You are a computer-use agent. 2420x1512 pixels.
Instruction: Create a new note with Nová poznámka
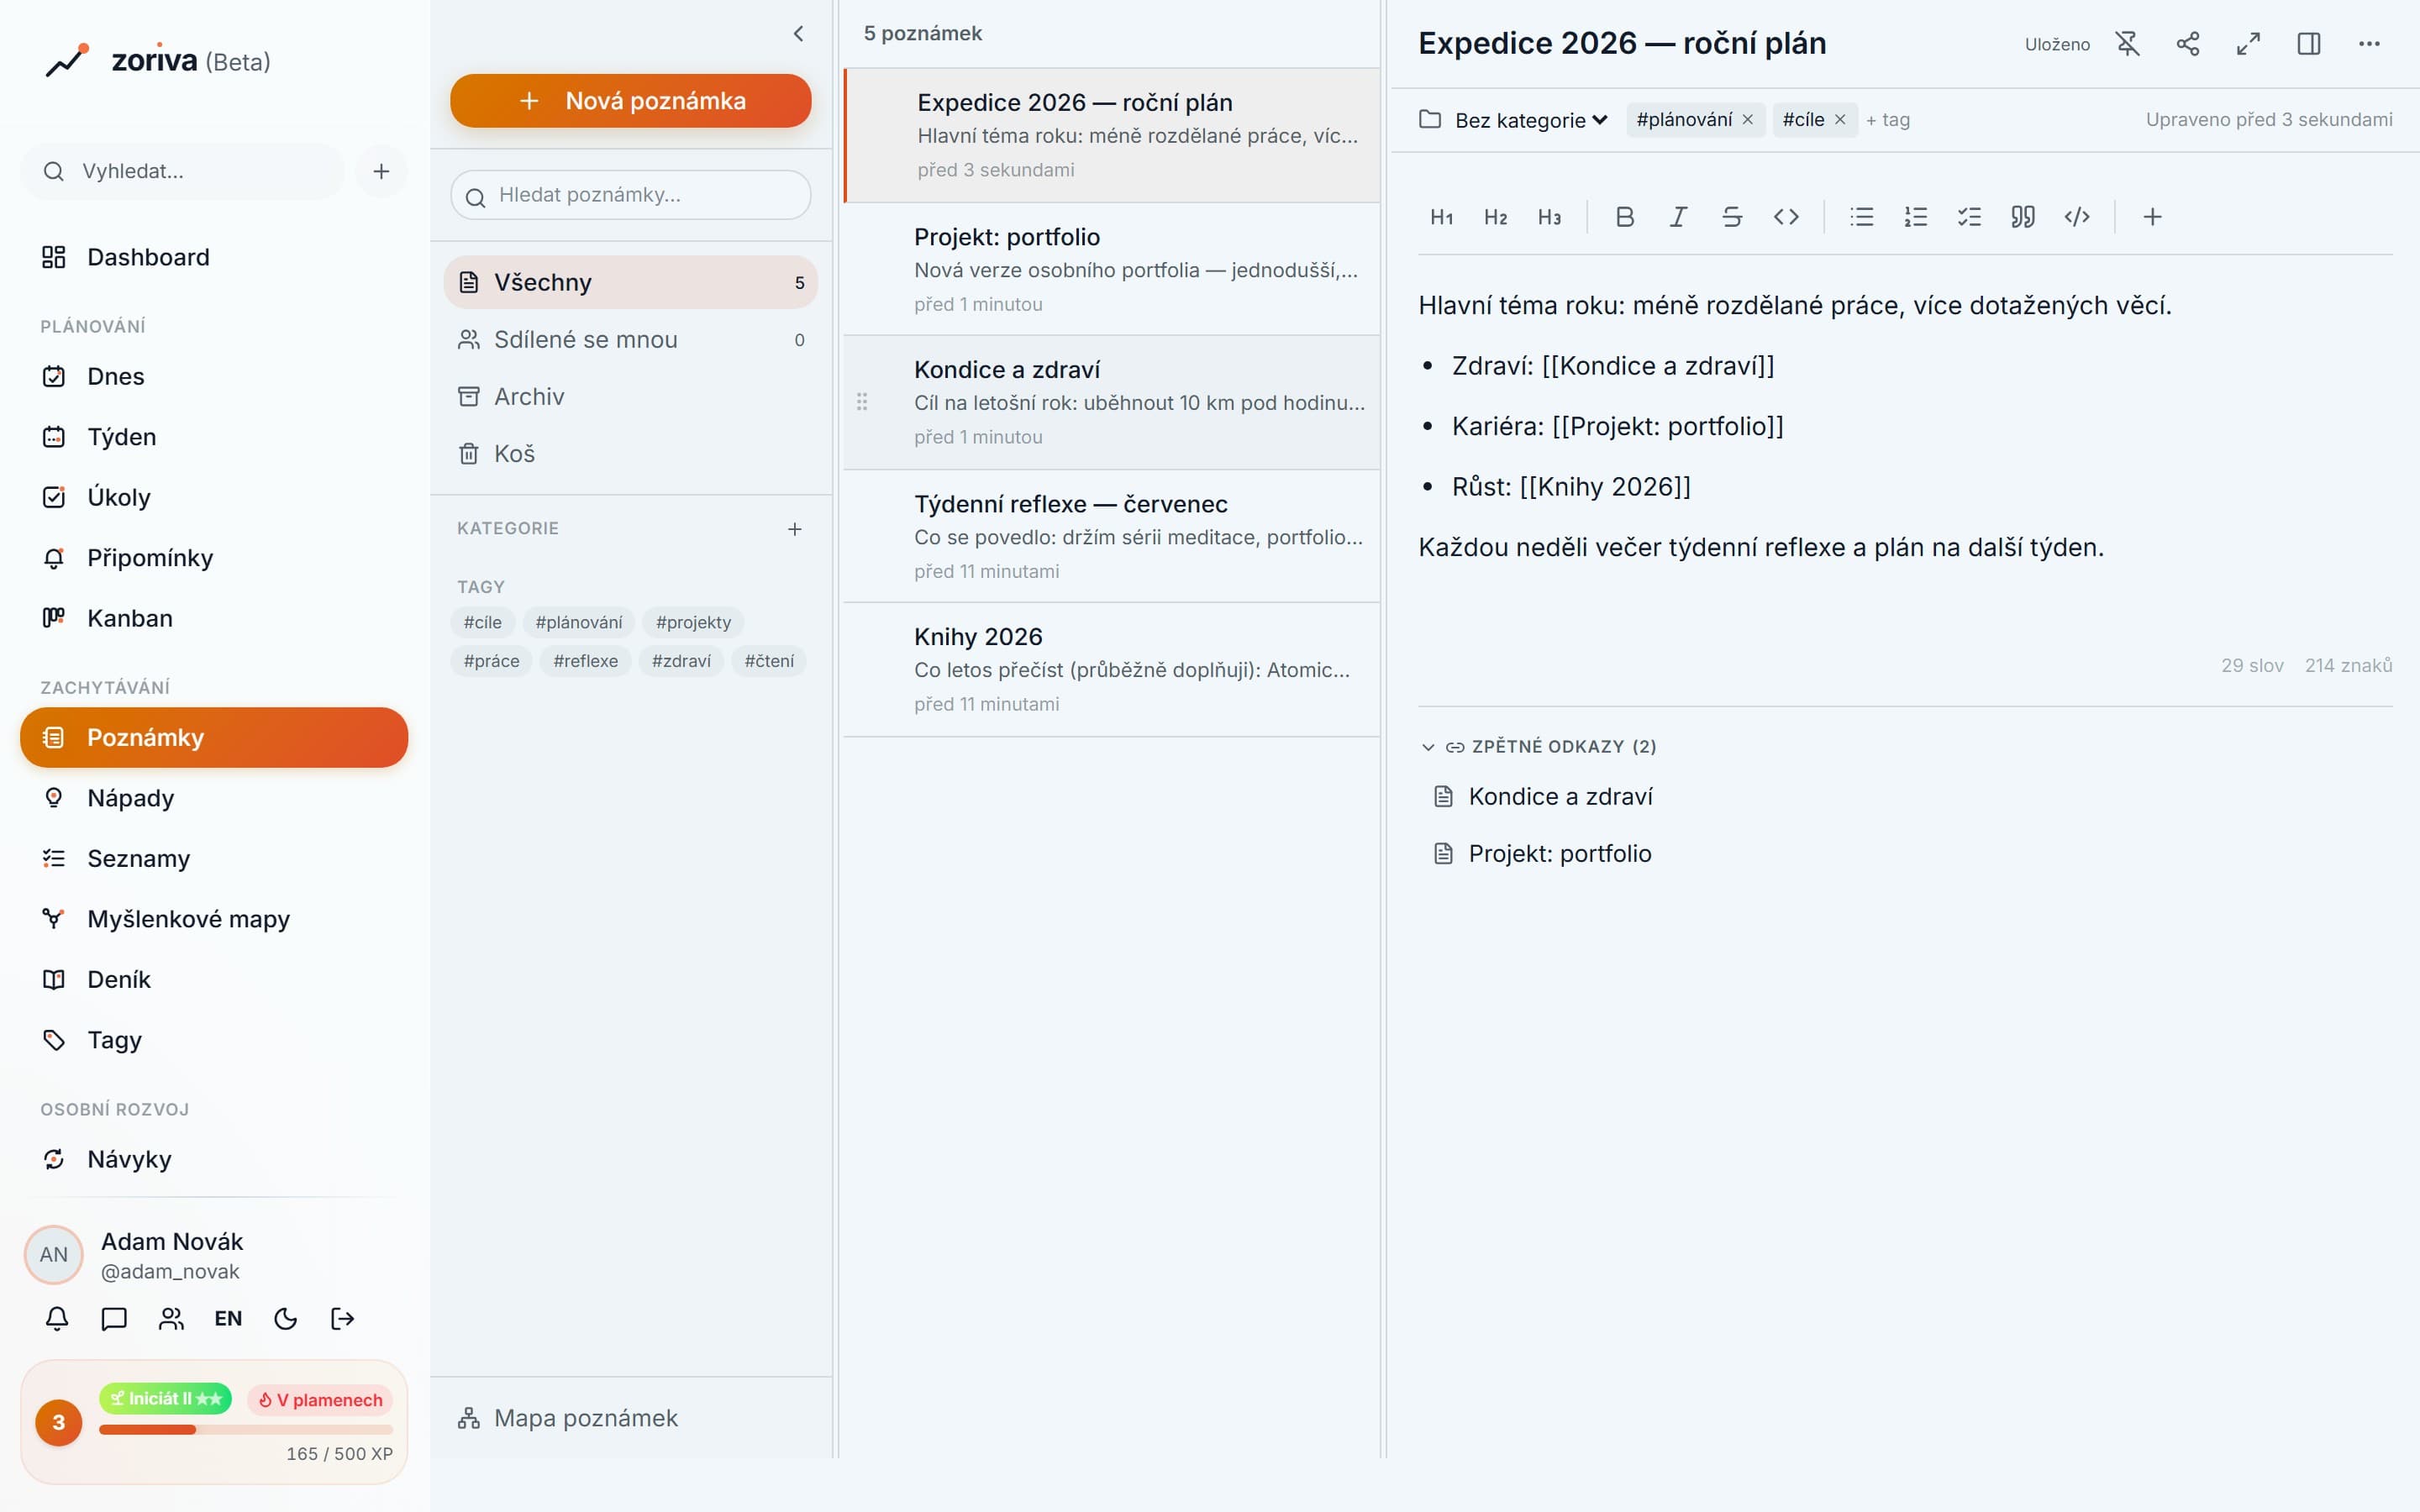[x=631, y=101]
